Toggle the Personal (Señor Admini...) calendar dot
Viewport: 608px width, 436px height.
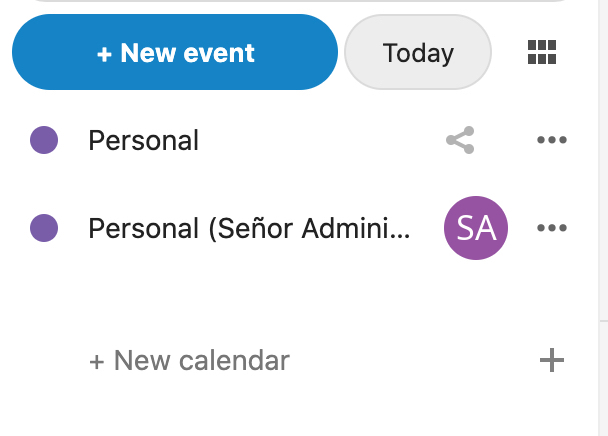pos(44,228)
